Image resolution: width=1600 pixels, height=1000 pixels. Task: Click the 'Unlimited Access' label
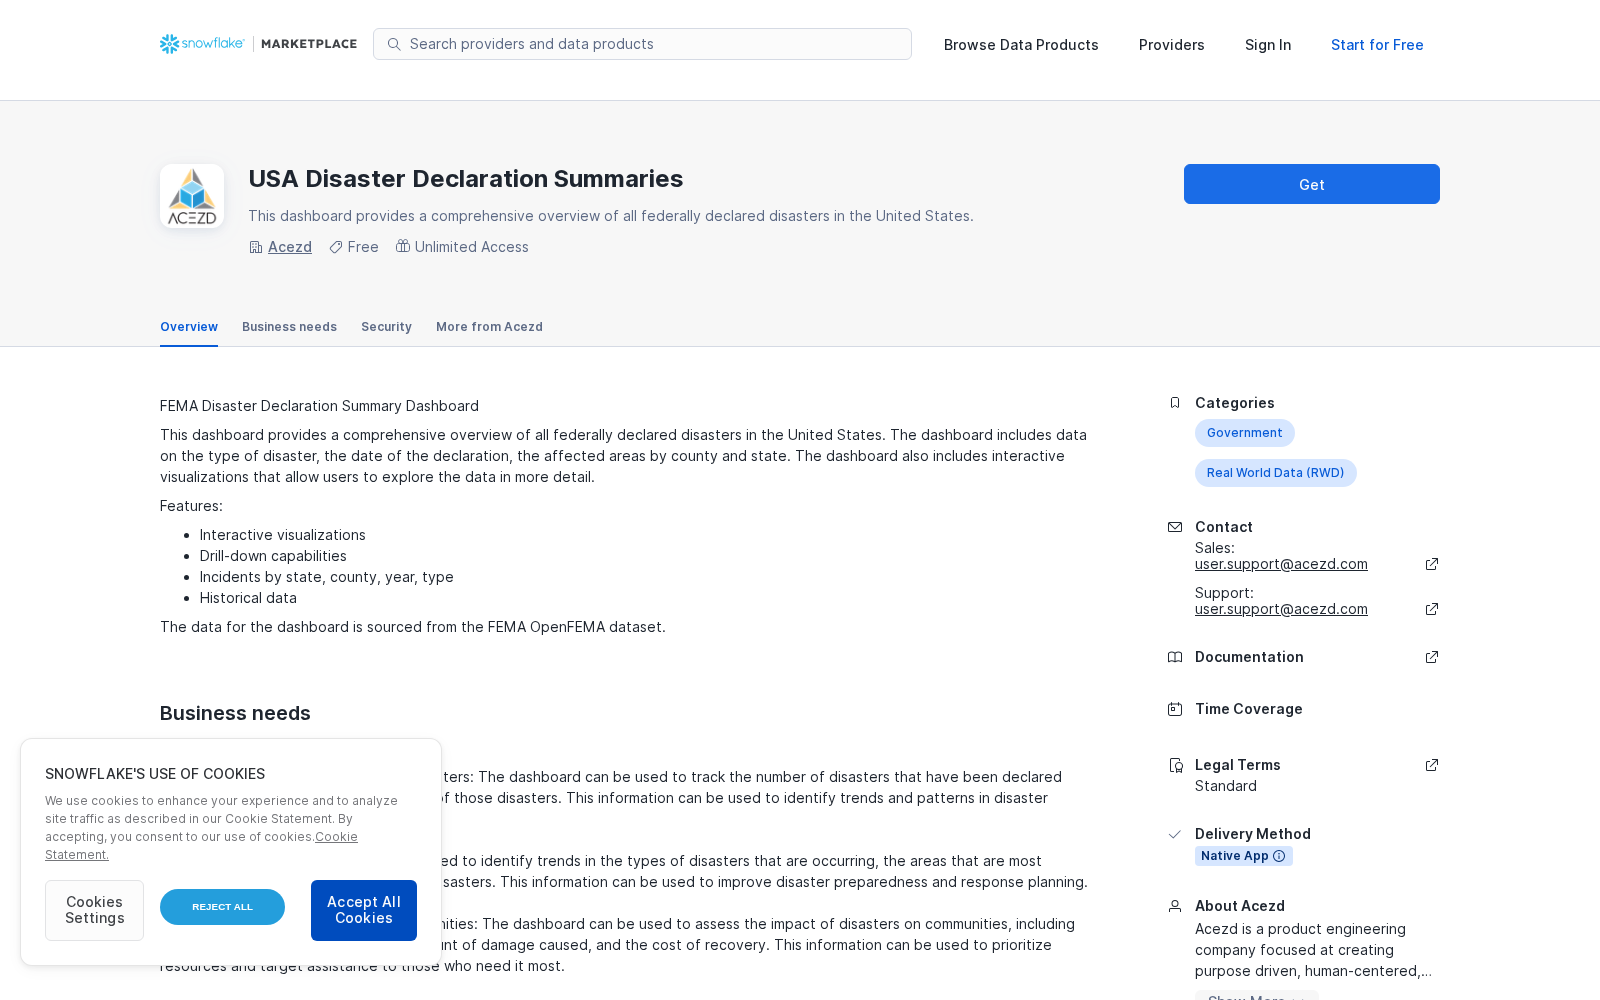(472, 247)
